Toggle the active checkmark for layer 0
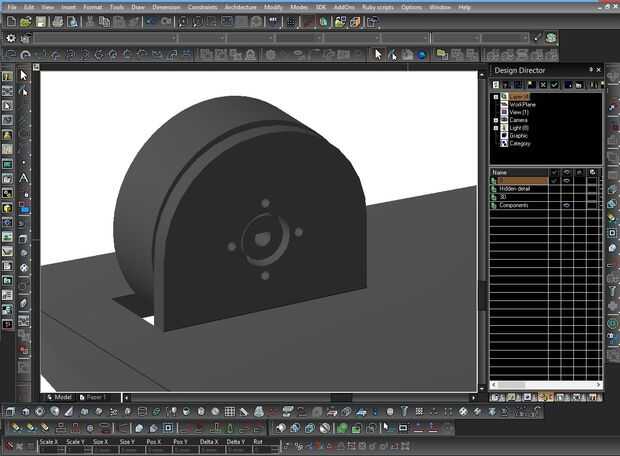The height and width of the screenshot is (456, 620). (554, 181)
